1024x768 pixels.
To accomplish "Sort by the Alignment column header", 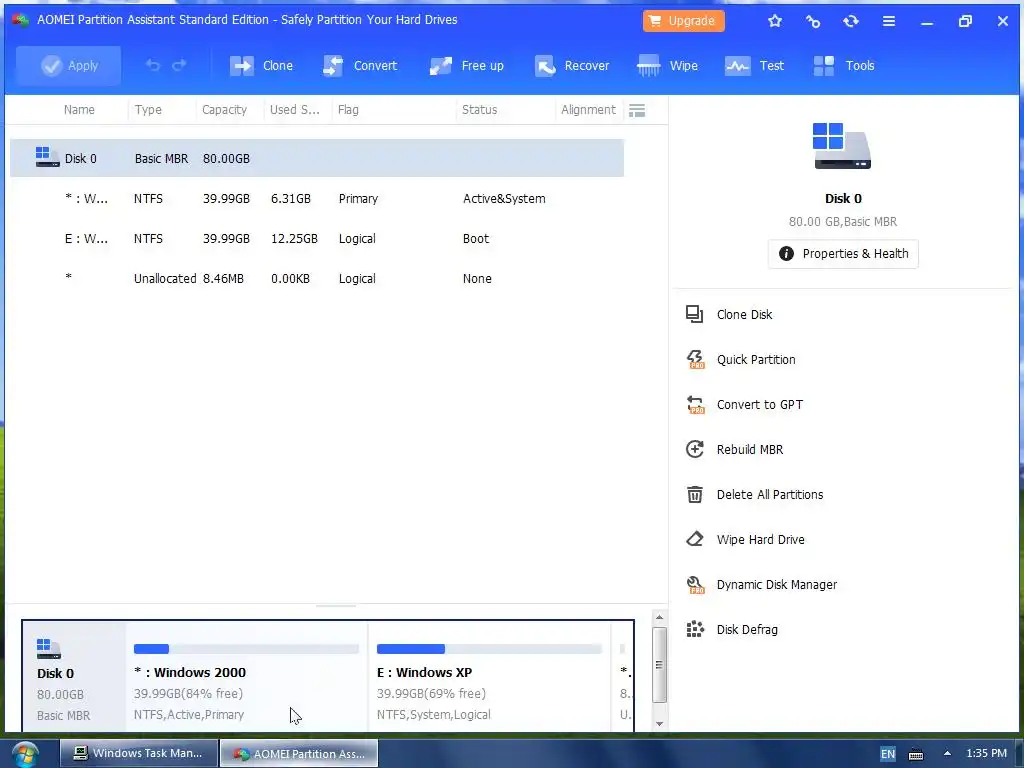I will pos(588,110).
